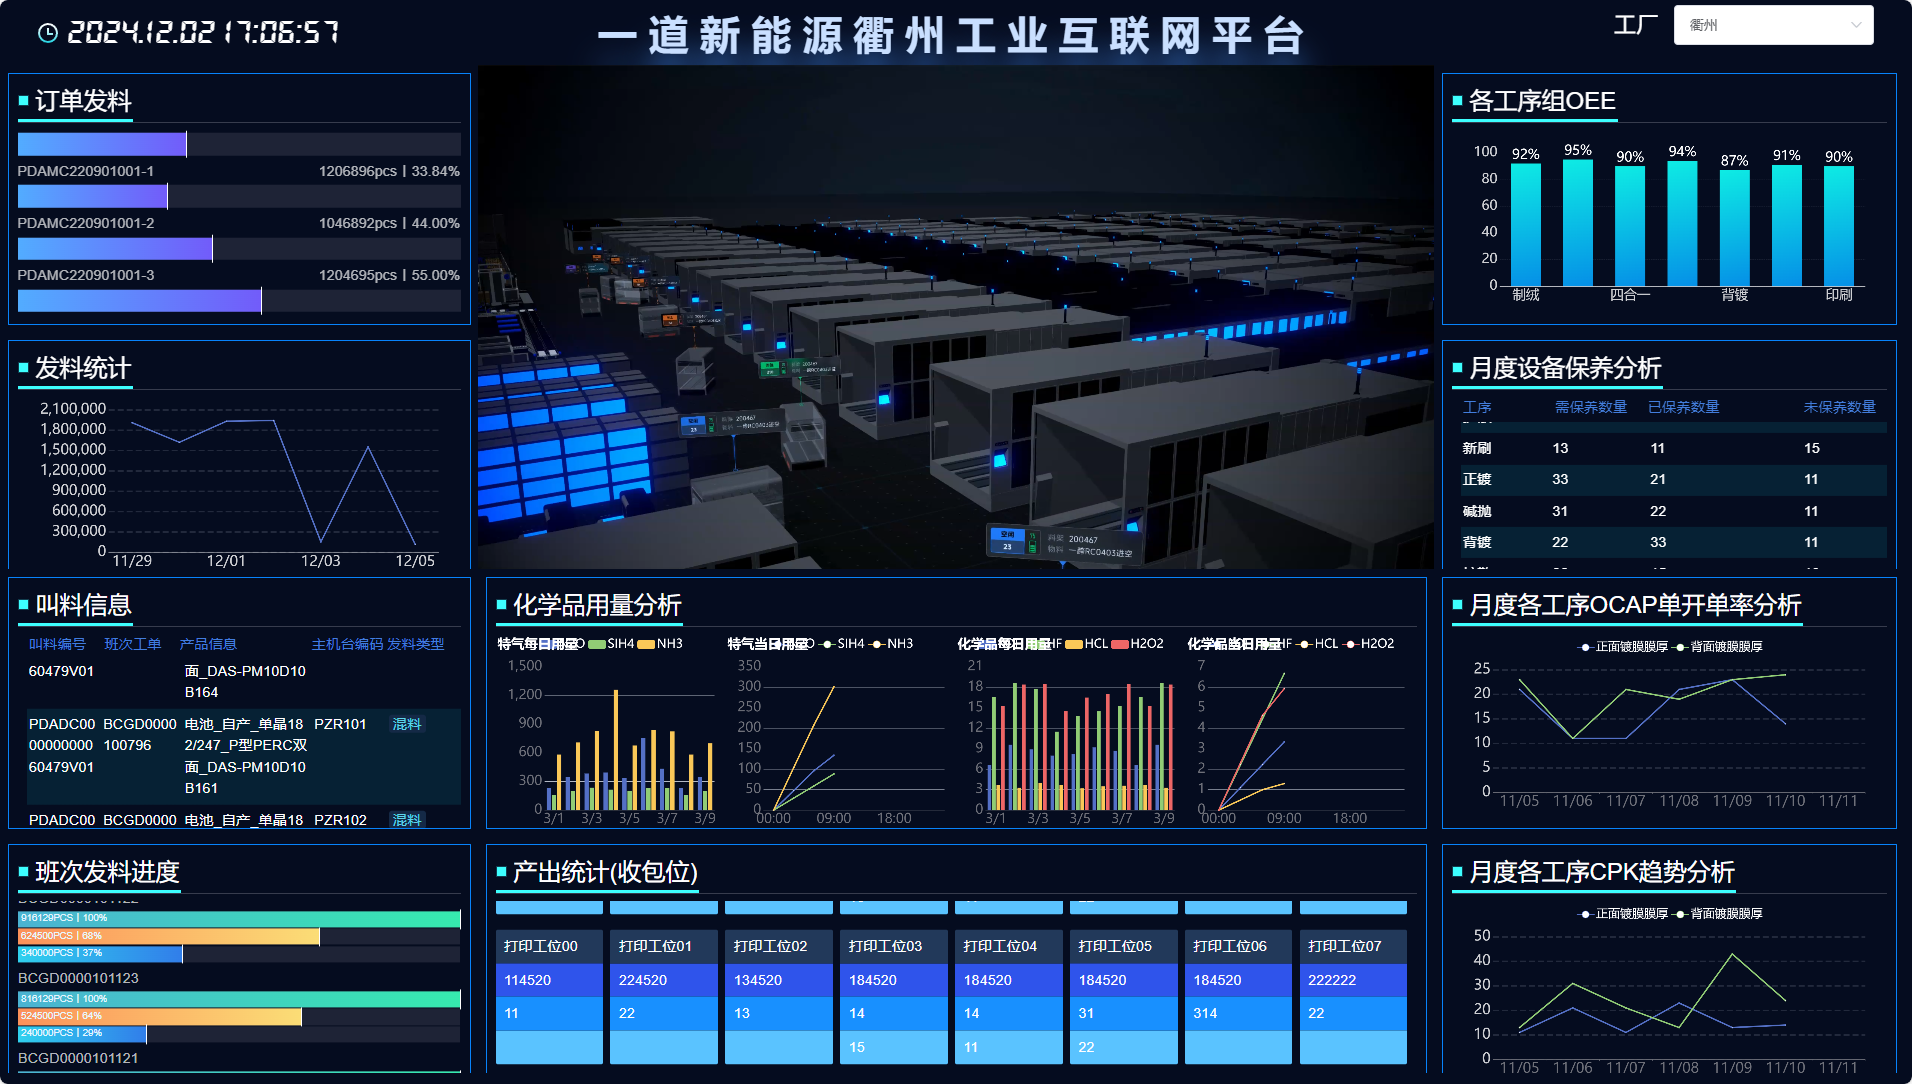
Task: Toggle 正面镀膜膜厚 legend in OCAP chart
Action: click(x=1623, y=647)
